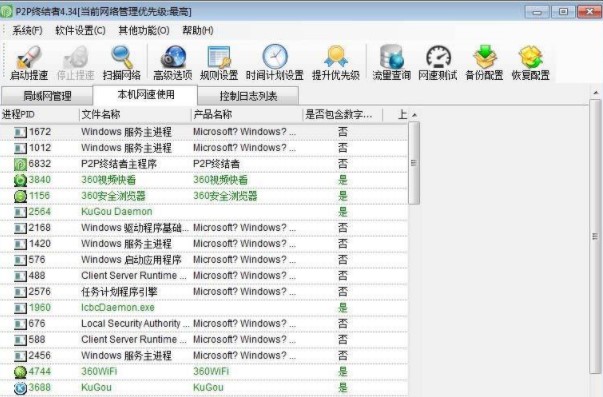Select row Windows 驱动程序基础
The width and height of the screenshot is (603, 397).
coord(204,228)
